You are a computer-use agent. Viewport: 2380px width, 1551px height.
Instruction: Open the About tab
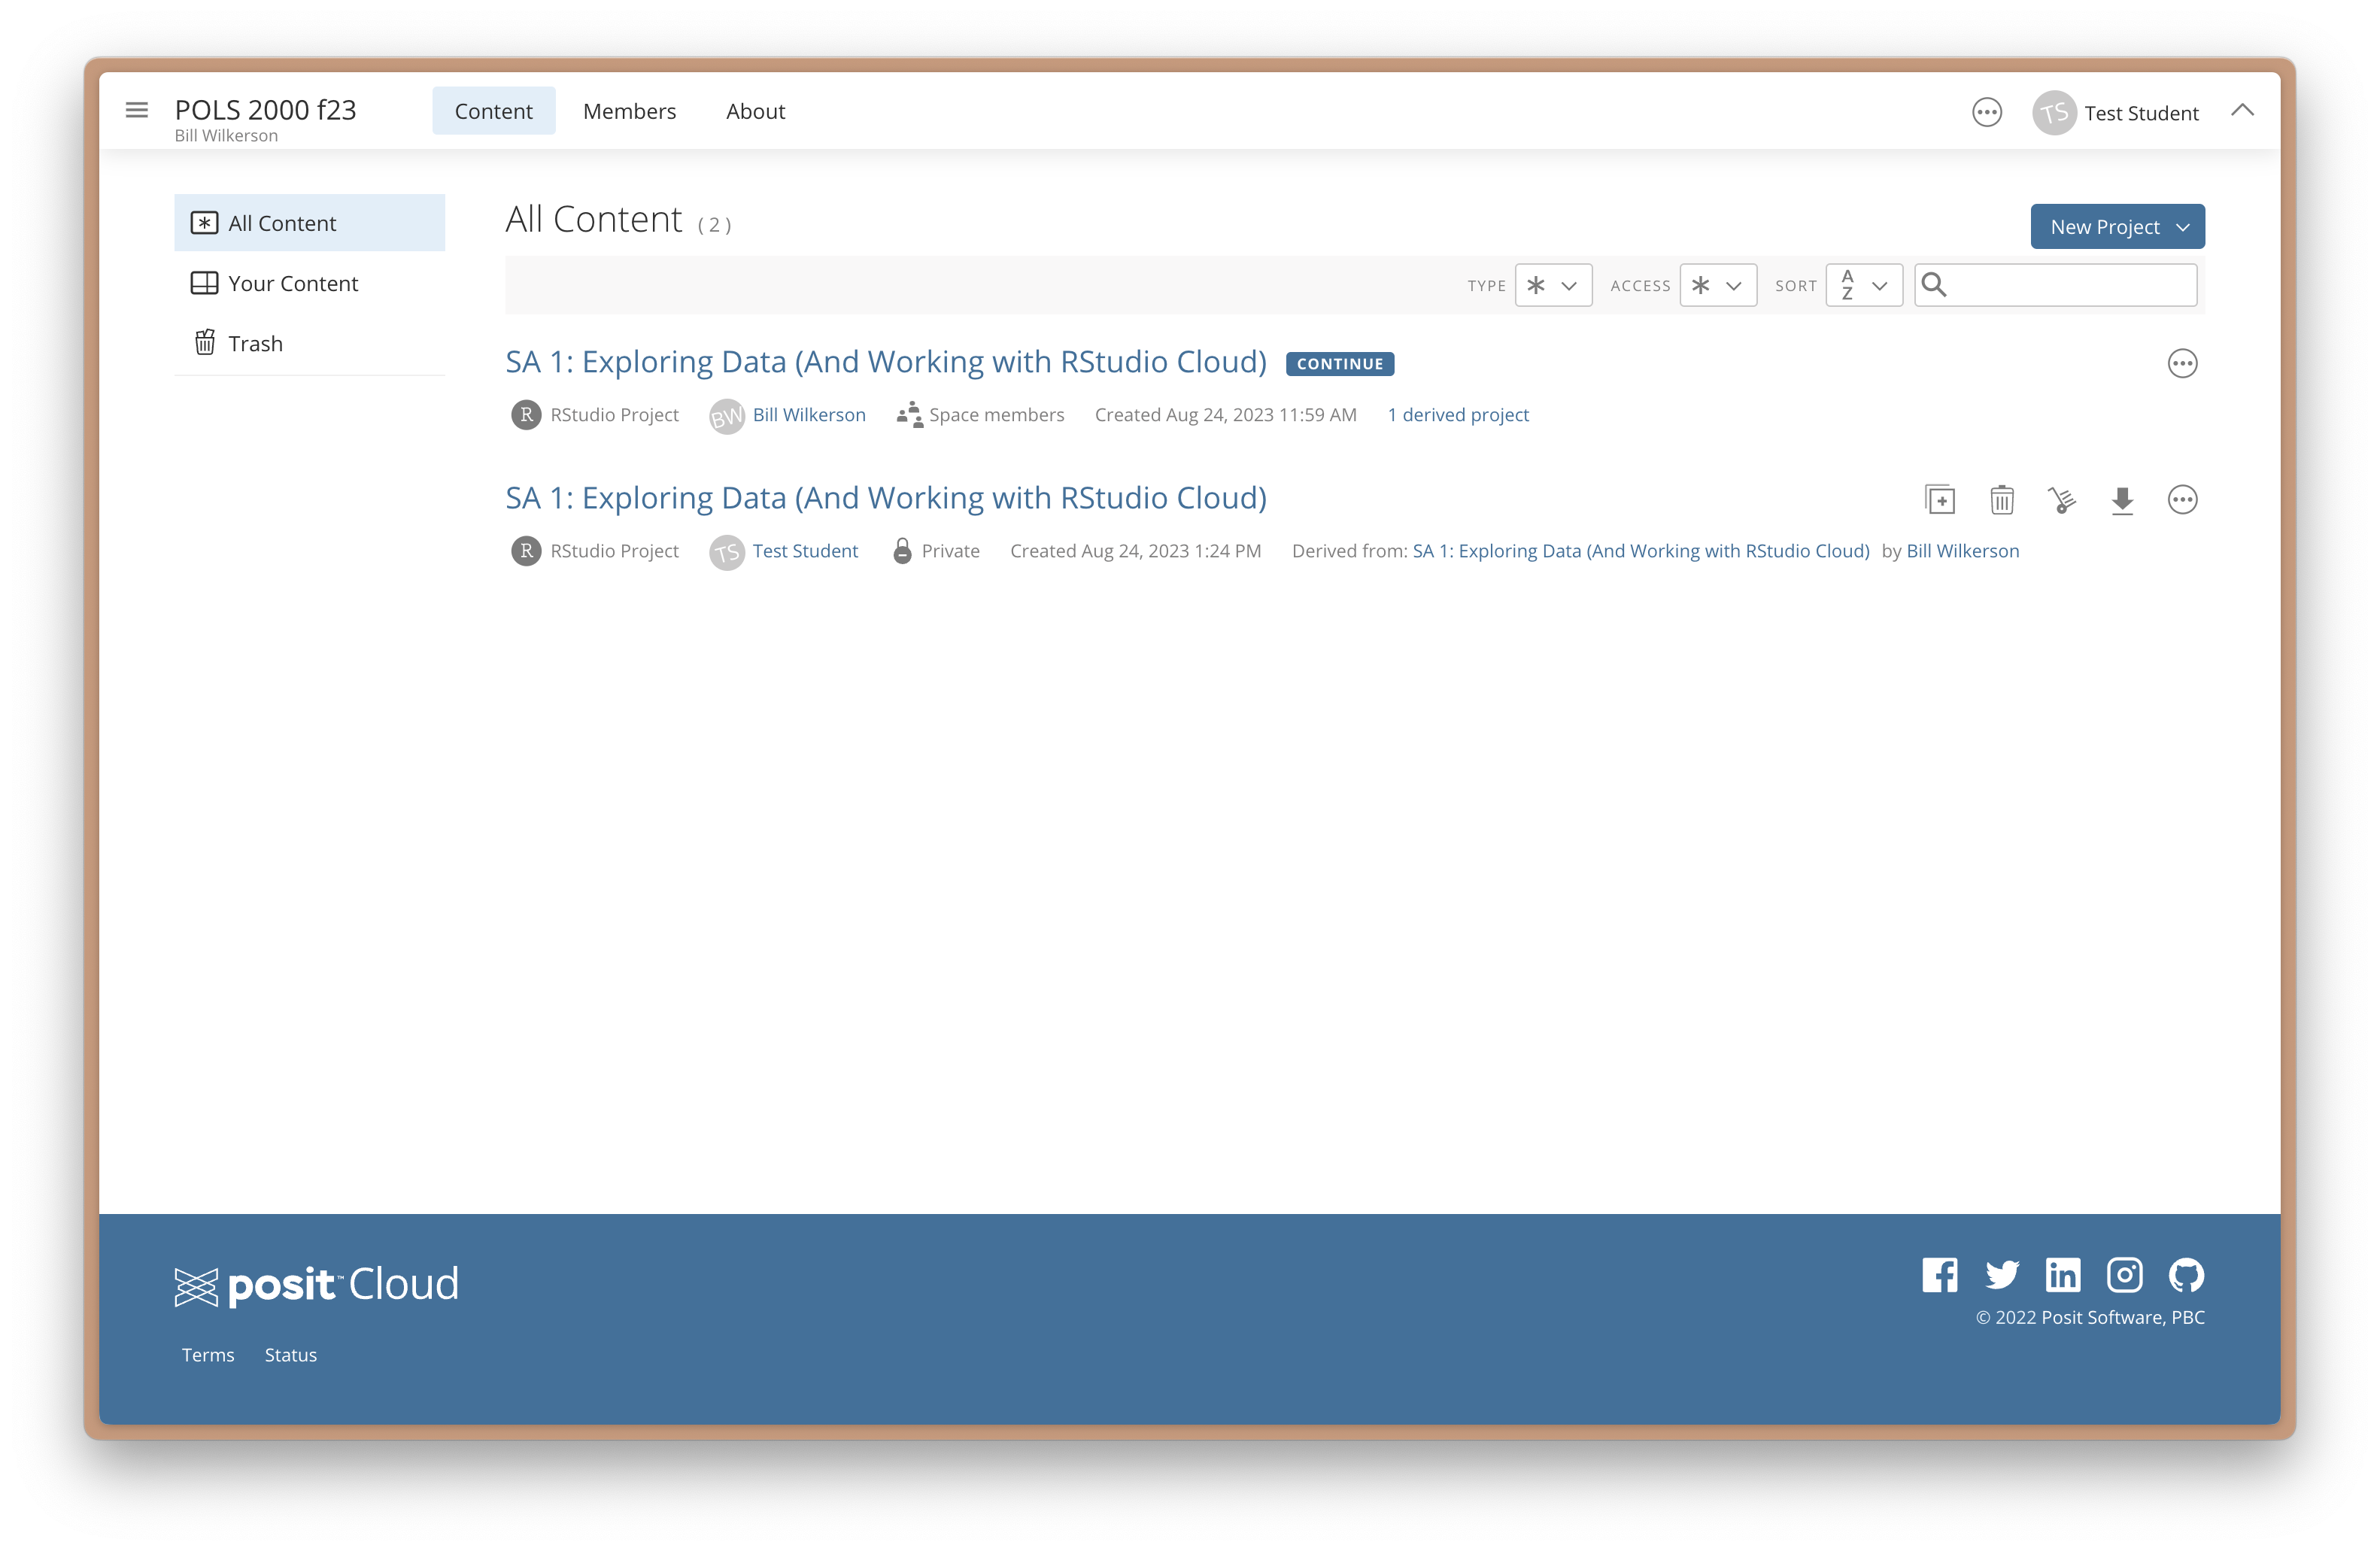(x=755, y=111)
